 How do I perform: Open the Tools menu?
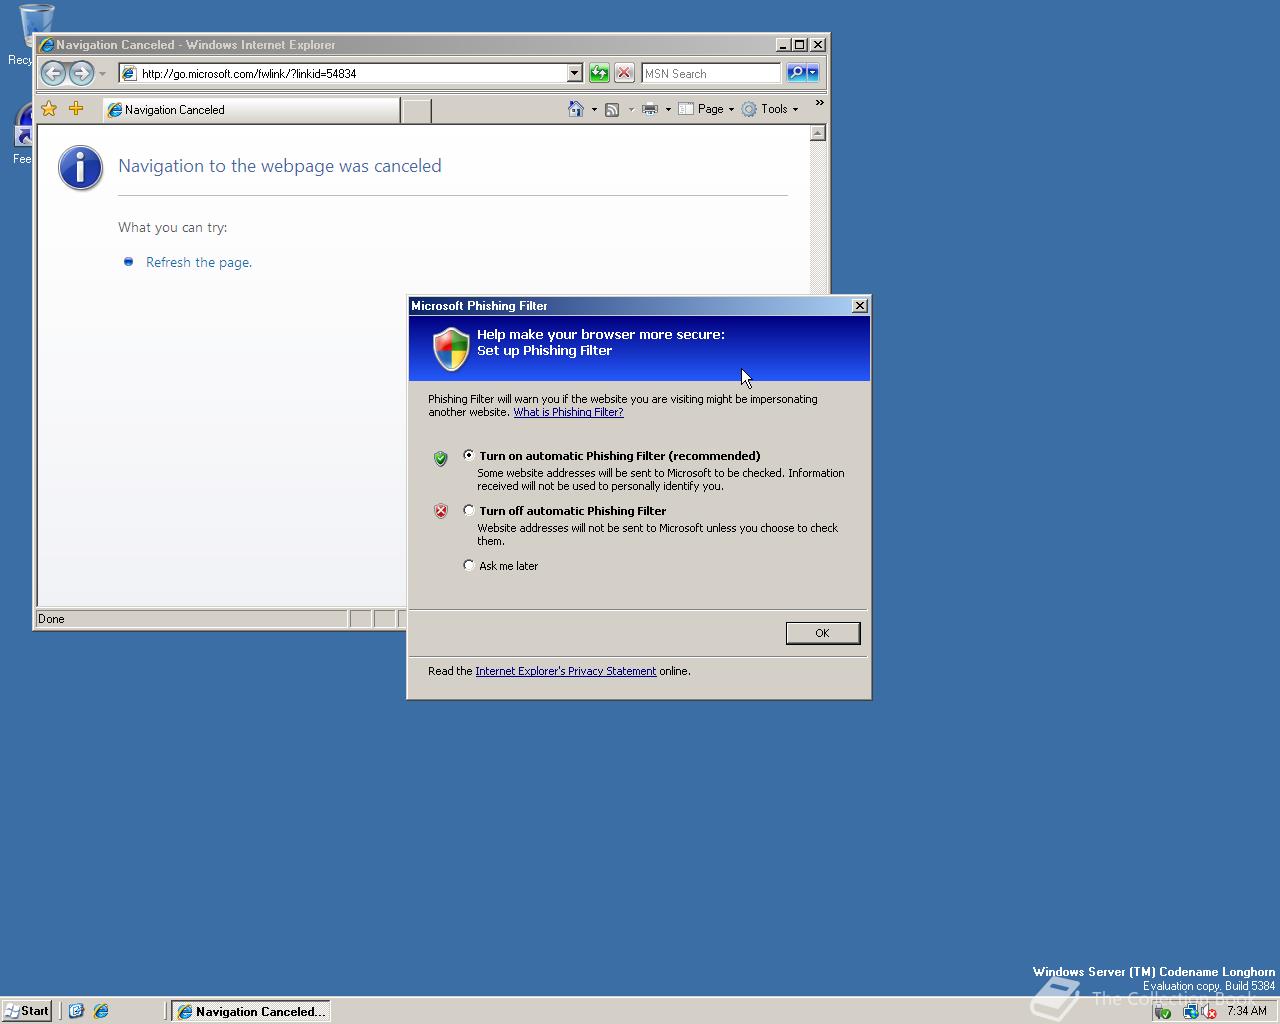770,109
